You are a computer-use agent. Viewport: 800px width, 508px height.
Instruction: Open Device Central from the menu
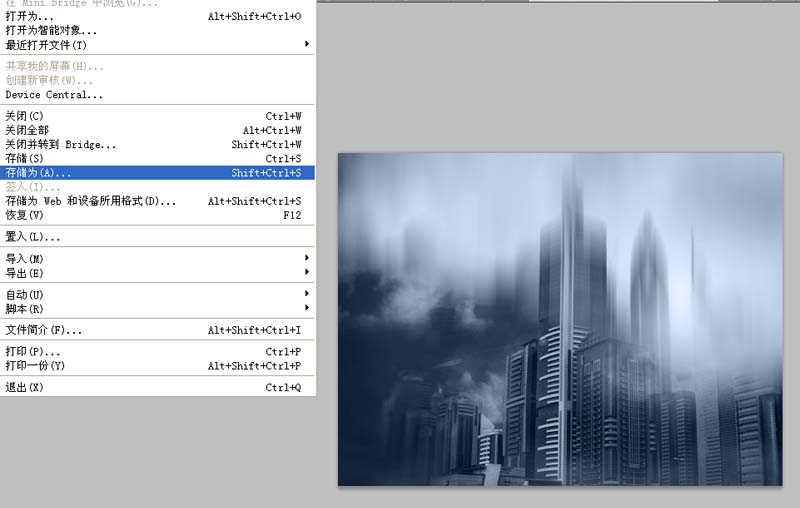click(54, 95)
